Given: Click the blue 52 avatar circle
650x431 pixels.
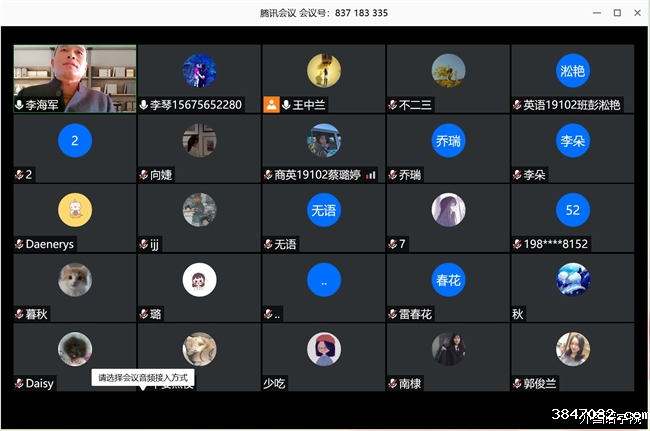Looking at the screenshot, I should click(x=572, y=210).
